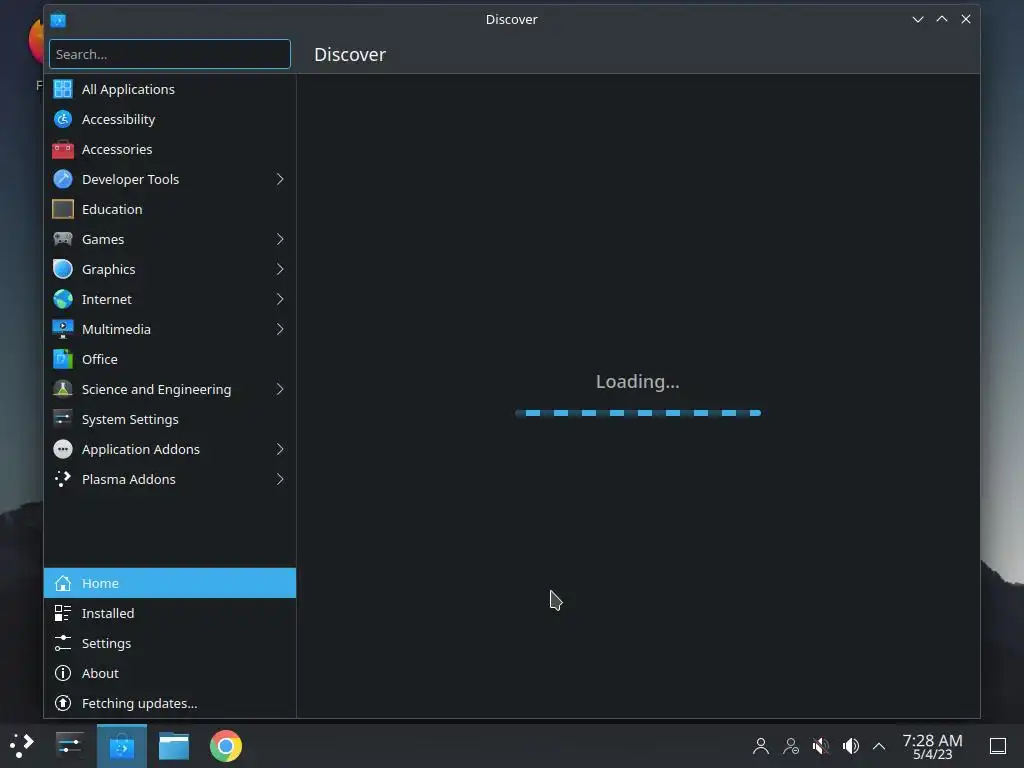Click the speaker volume tray icon
The width and height of the screenshot is (1024, 768).
pyautogui.click(x=850, y=746)
